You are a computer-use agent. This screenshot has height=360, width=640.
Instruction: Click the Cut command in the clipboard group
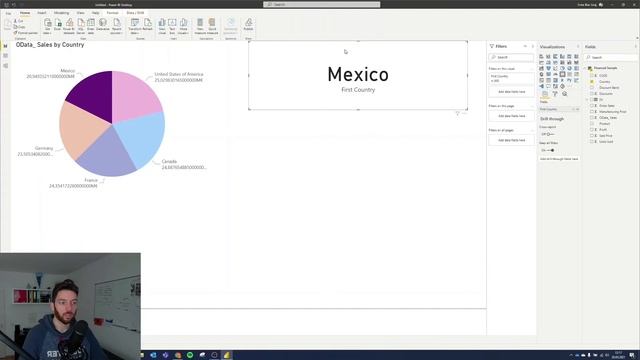pos(18,21)
